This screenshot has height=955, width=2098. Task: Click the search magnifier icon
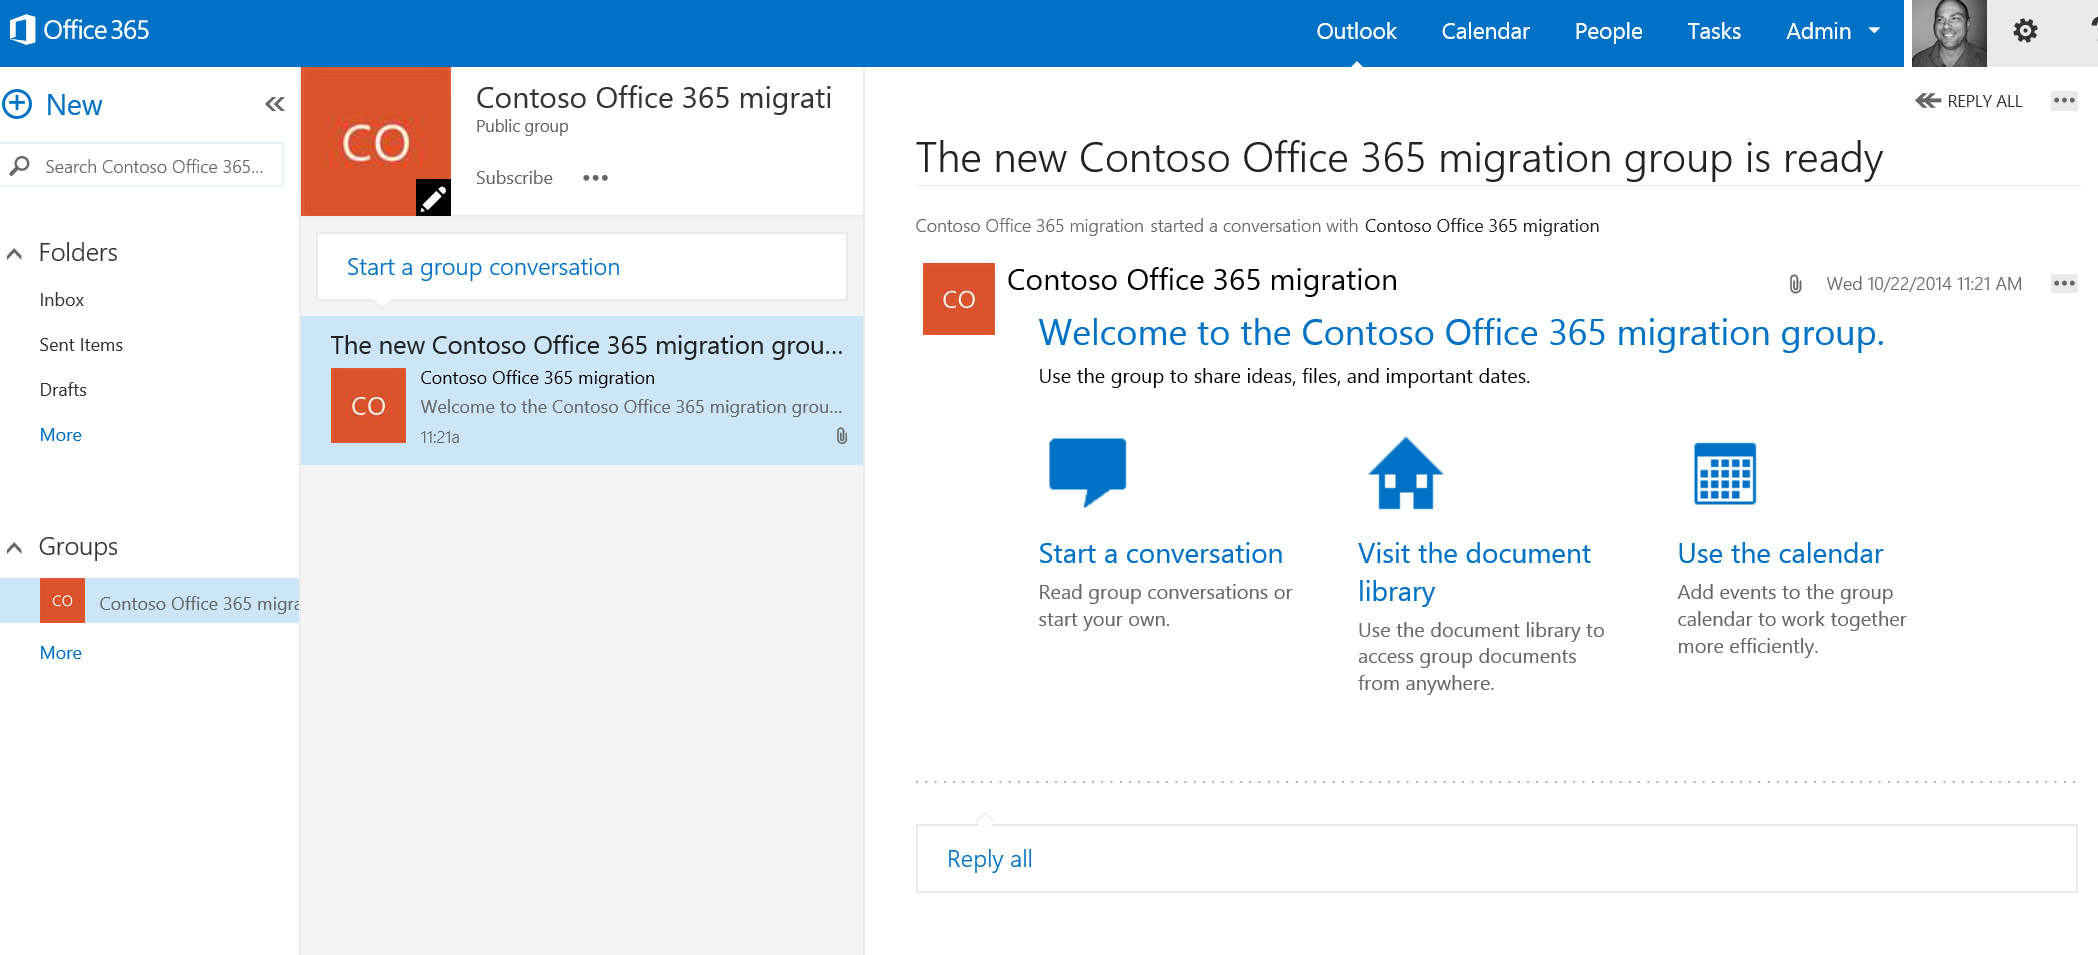click(19, 166)
